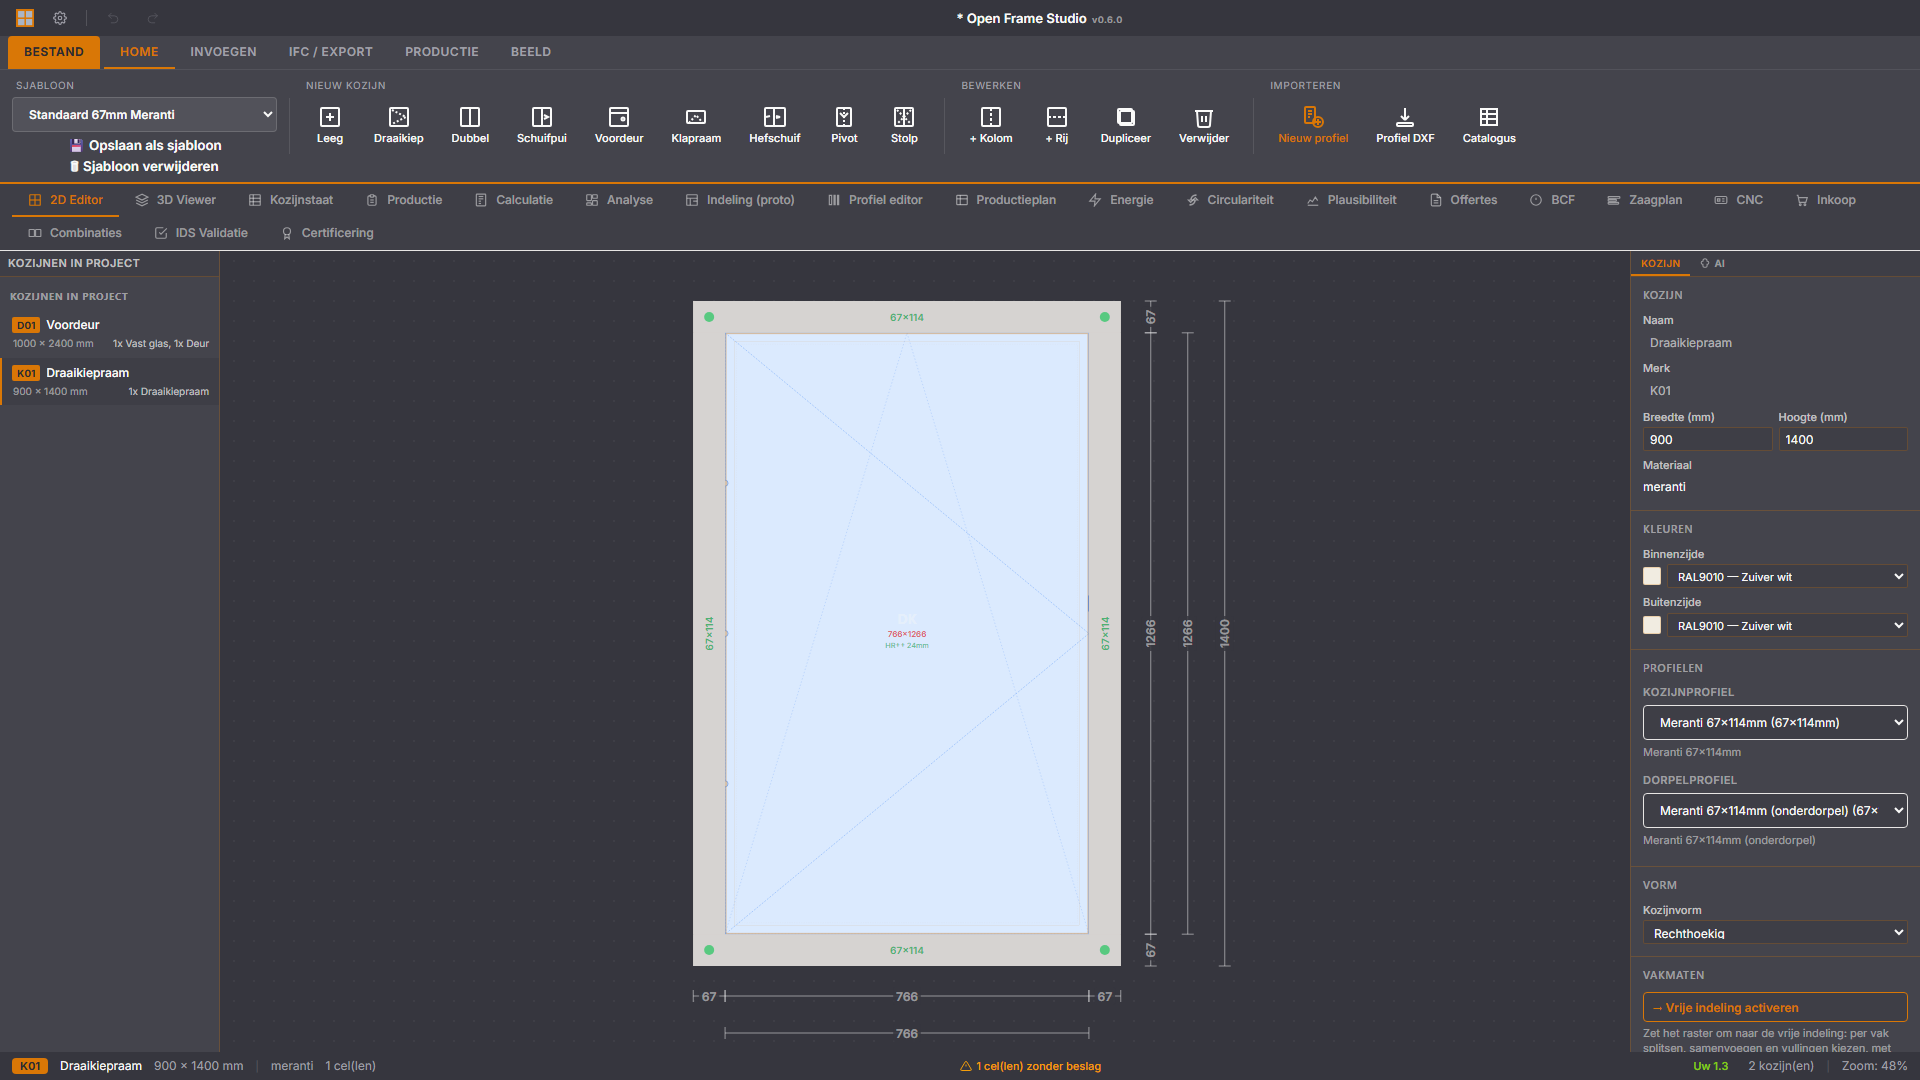This screenshot has height=1080, width=1920.
Task: Create a new Leeg kozijn
Action: (330, 125)
